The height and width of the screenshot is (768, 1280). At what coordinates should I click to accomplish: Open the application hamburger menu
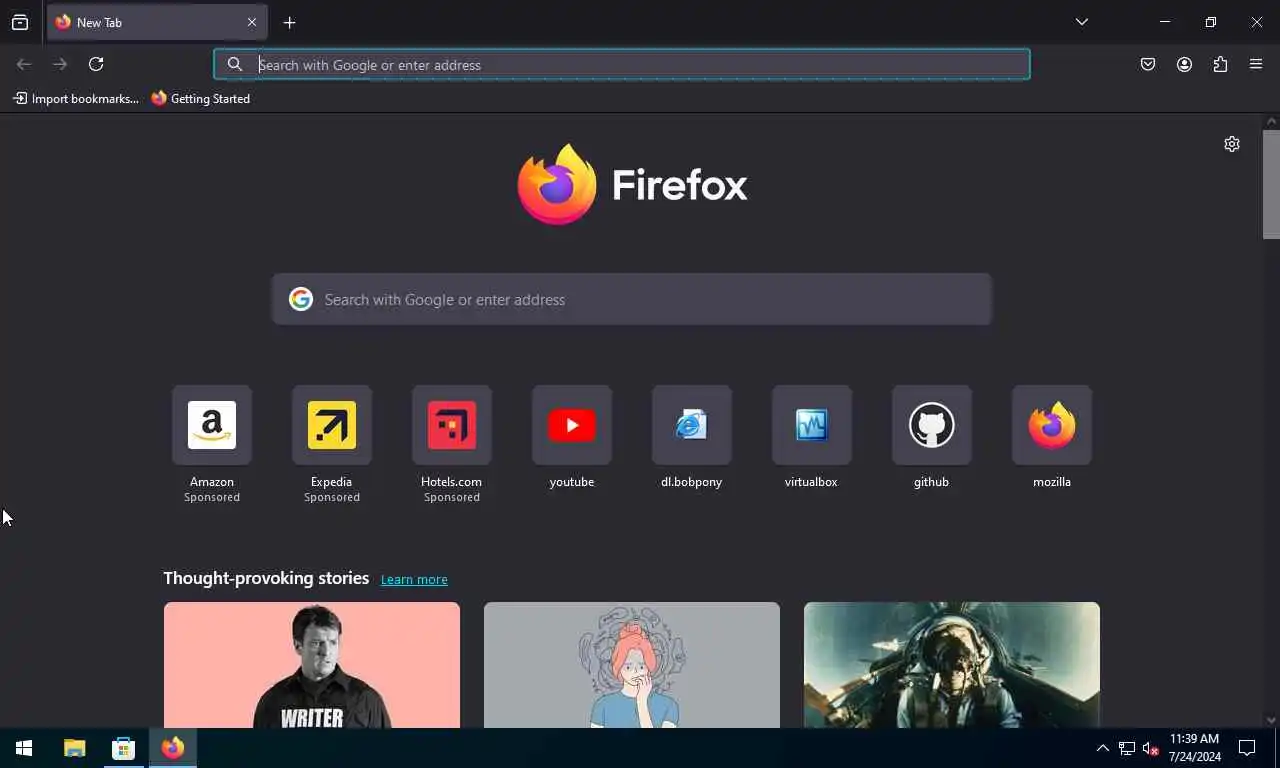coord(1256,64)
